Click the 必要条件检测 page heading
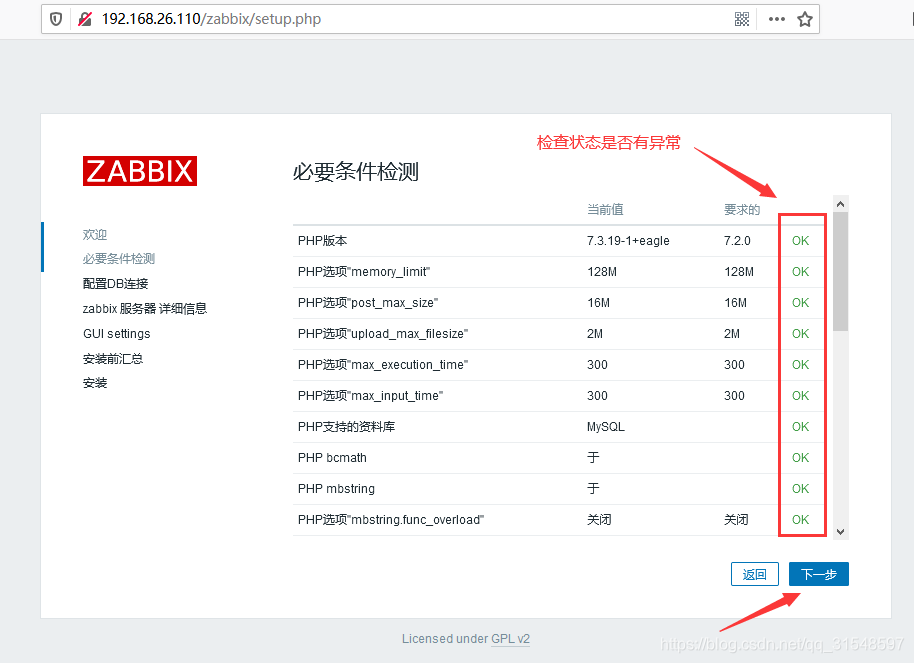914x663 pixels. point(356,171)
